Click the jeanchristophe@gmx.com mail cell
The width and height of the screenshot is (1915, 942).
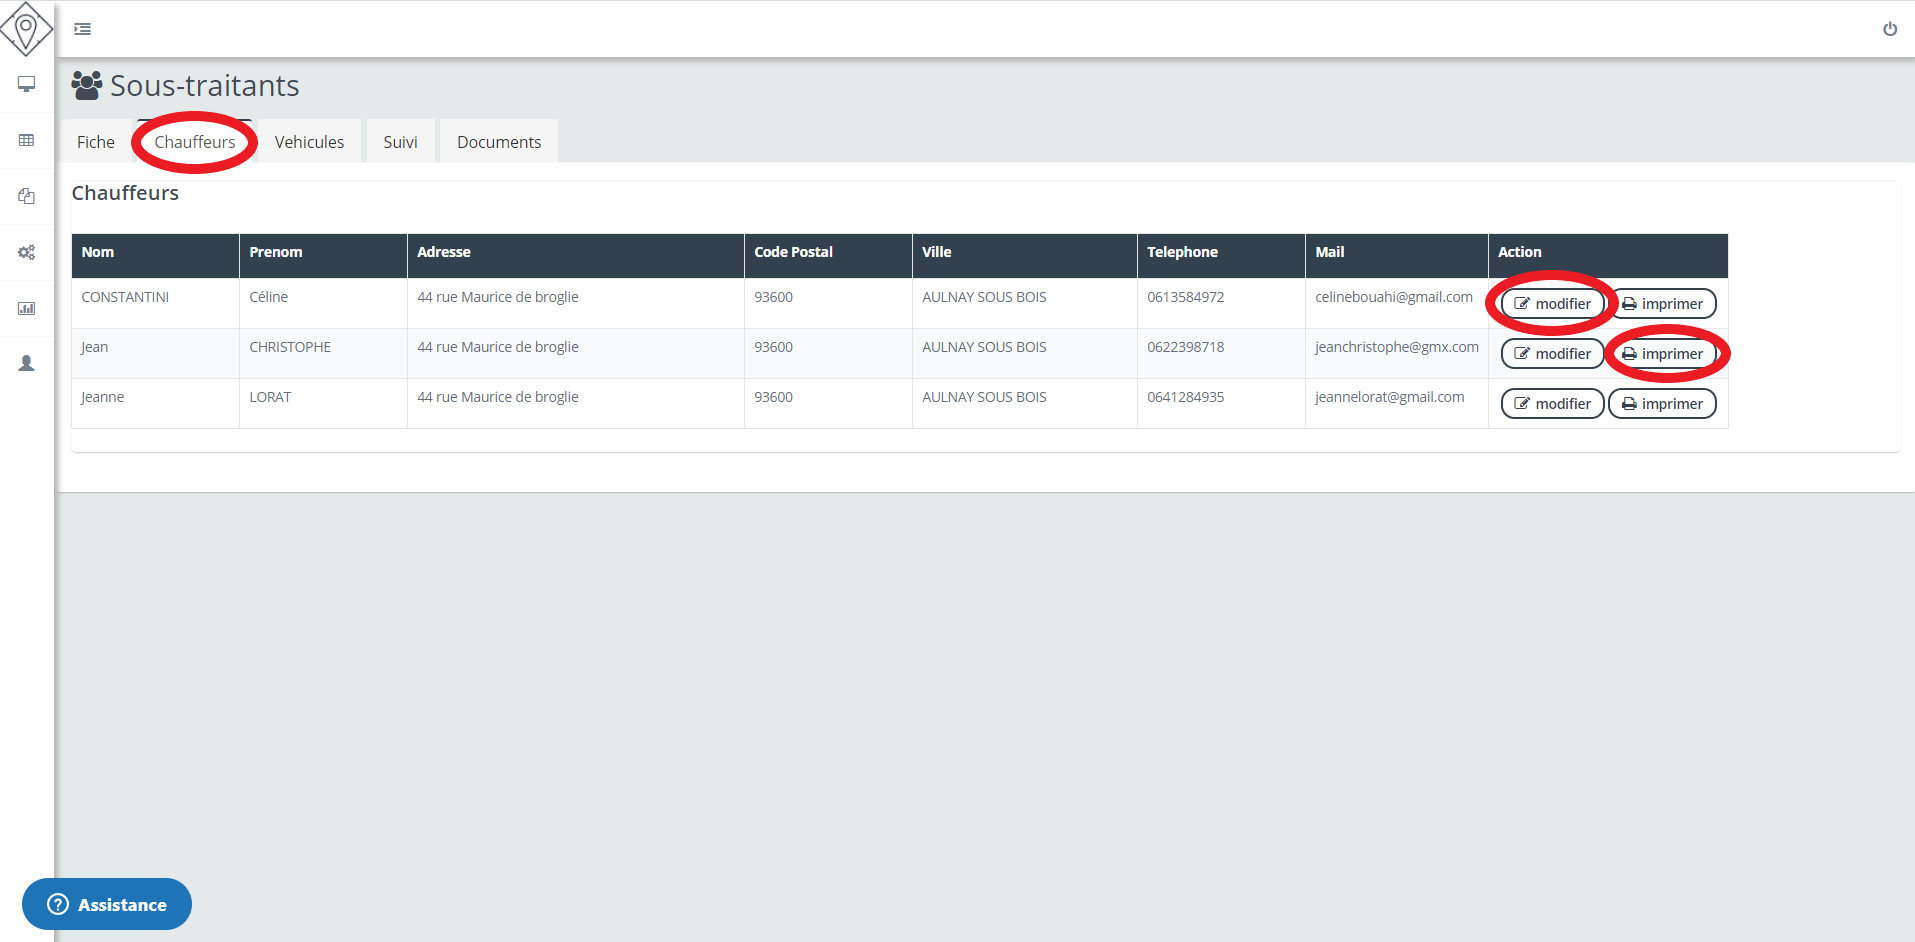[1396, 347]
